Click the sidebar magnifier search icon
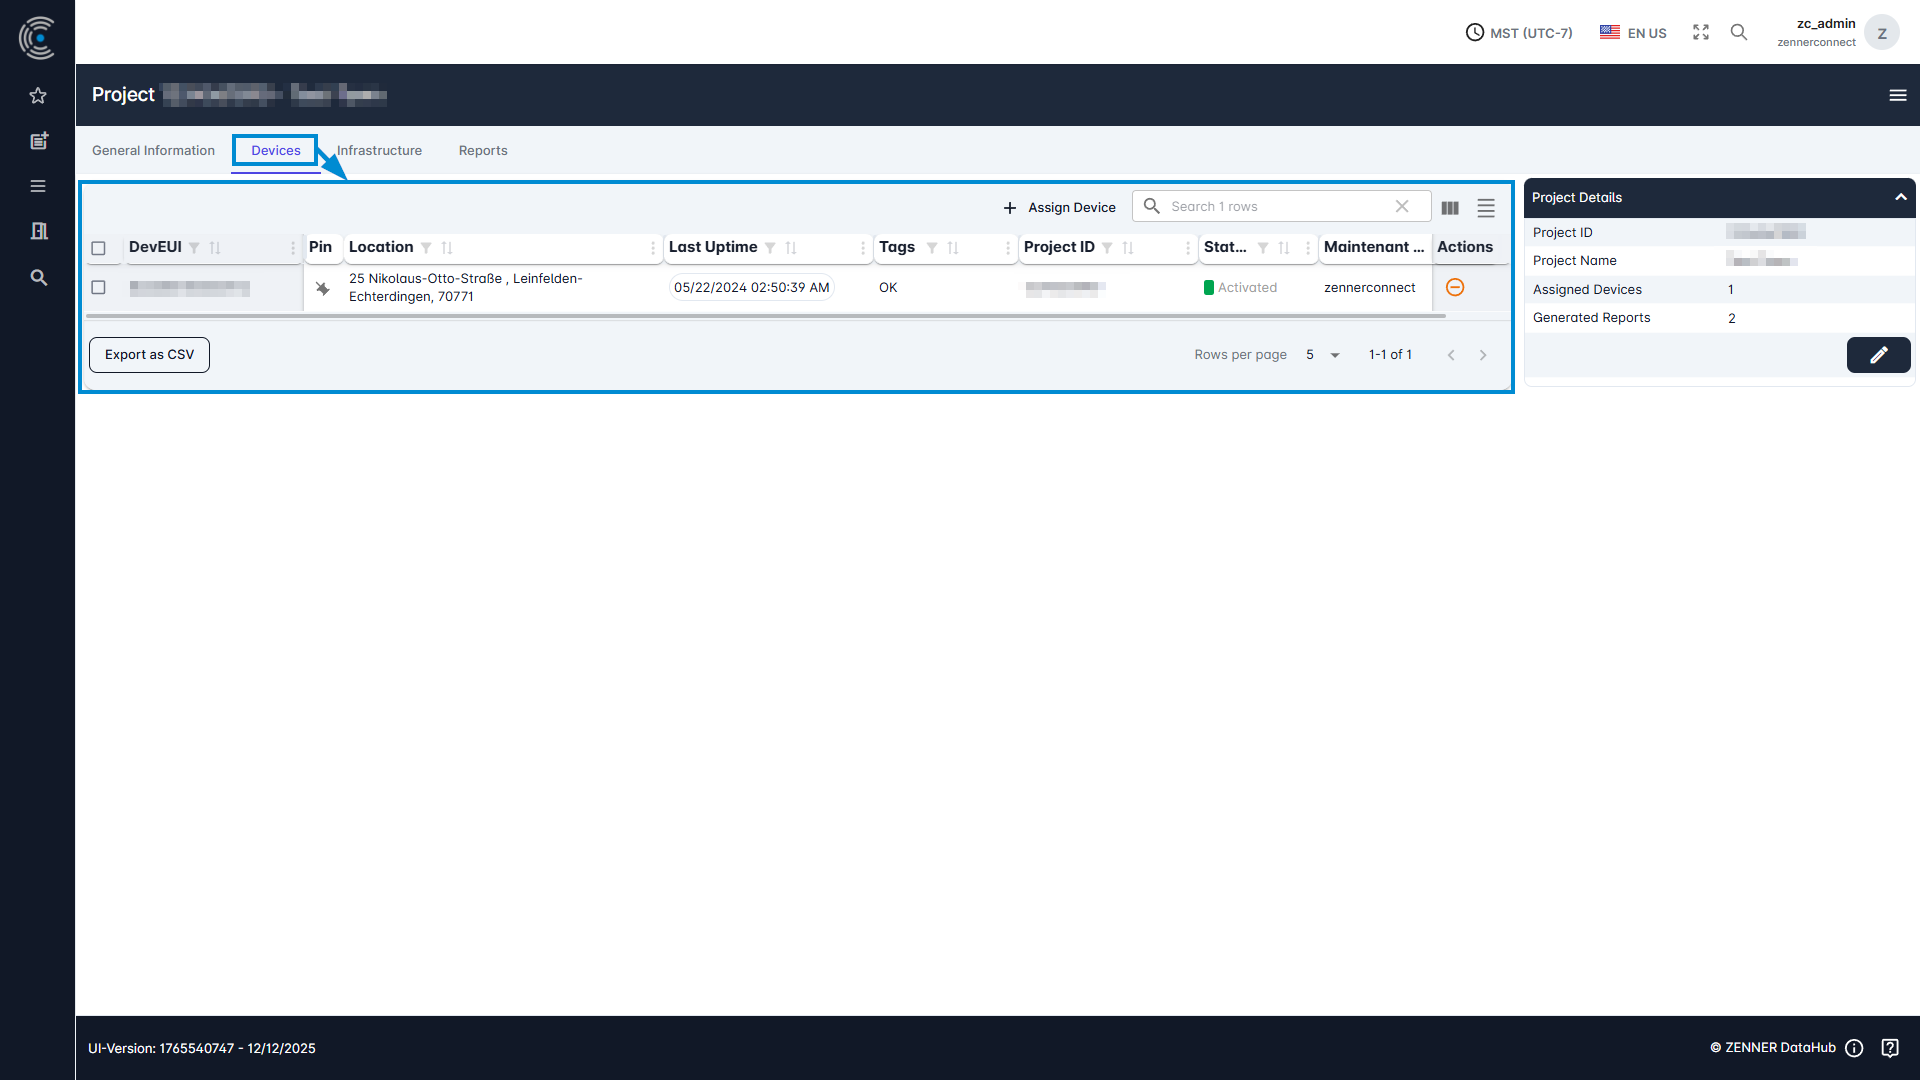Screen dimensions: 1920x1080 click(x=38, y=277)
